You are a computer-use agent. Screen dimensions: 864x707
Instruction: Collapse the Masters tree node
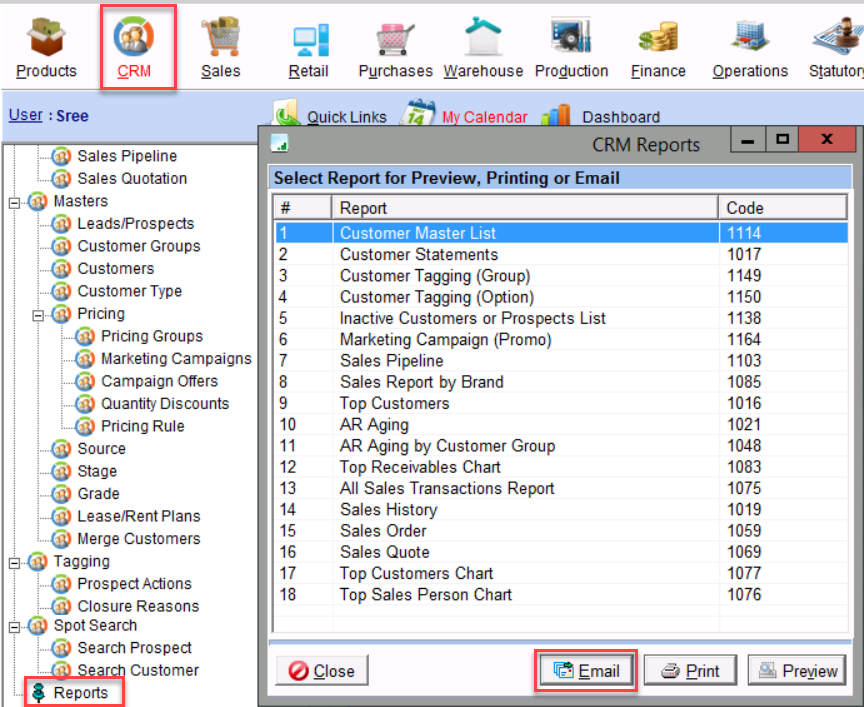15,202
